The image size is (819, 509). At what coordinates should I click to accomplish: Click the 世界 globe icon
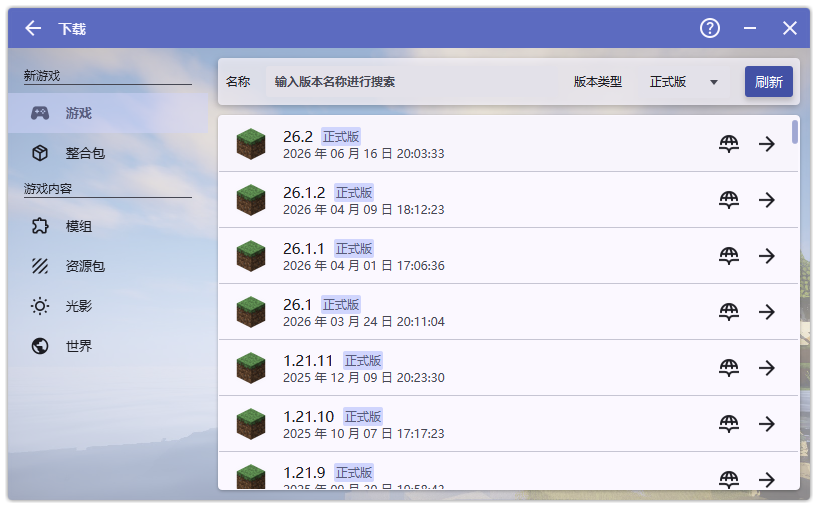(40, 346)
